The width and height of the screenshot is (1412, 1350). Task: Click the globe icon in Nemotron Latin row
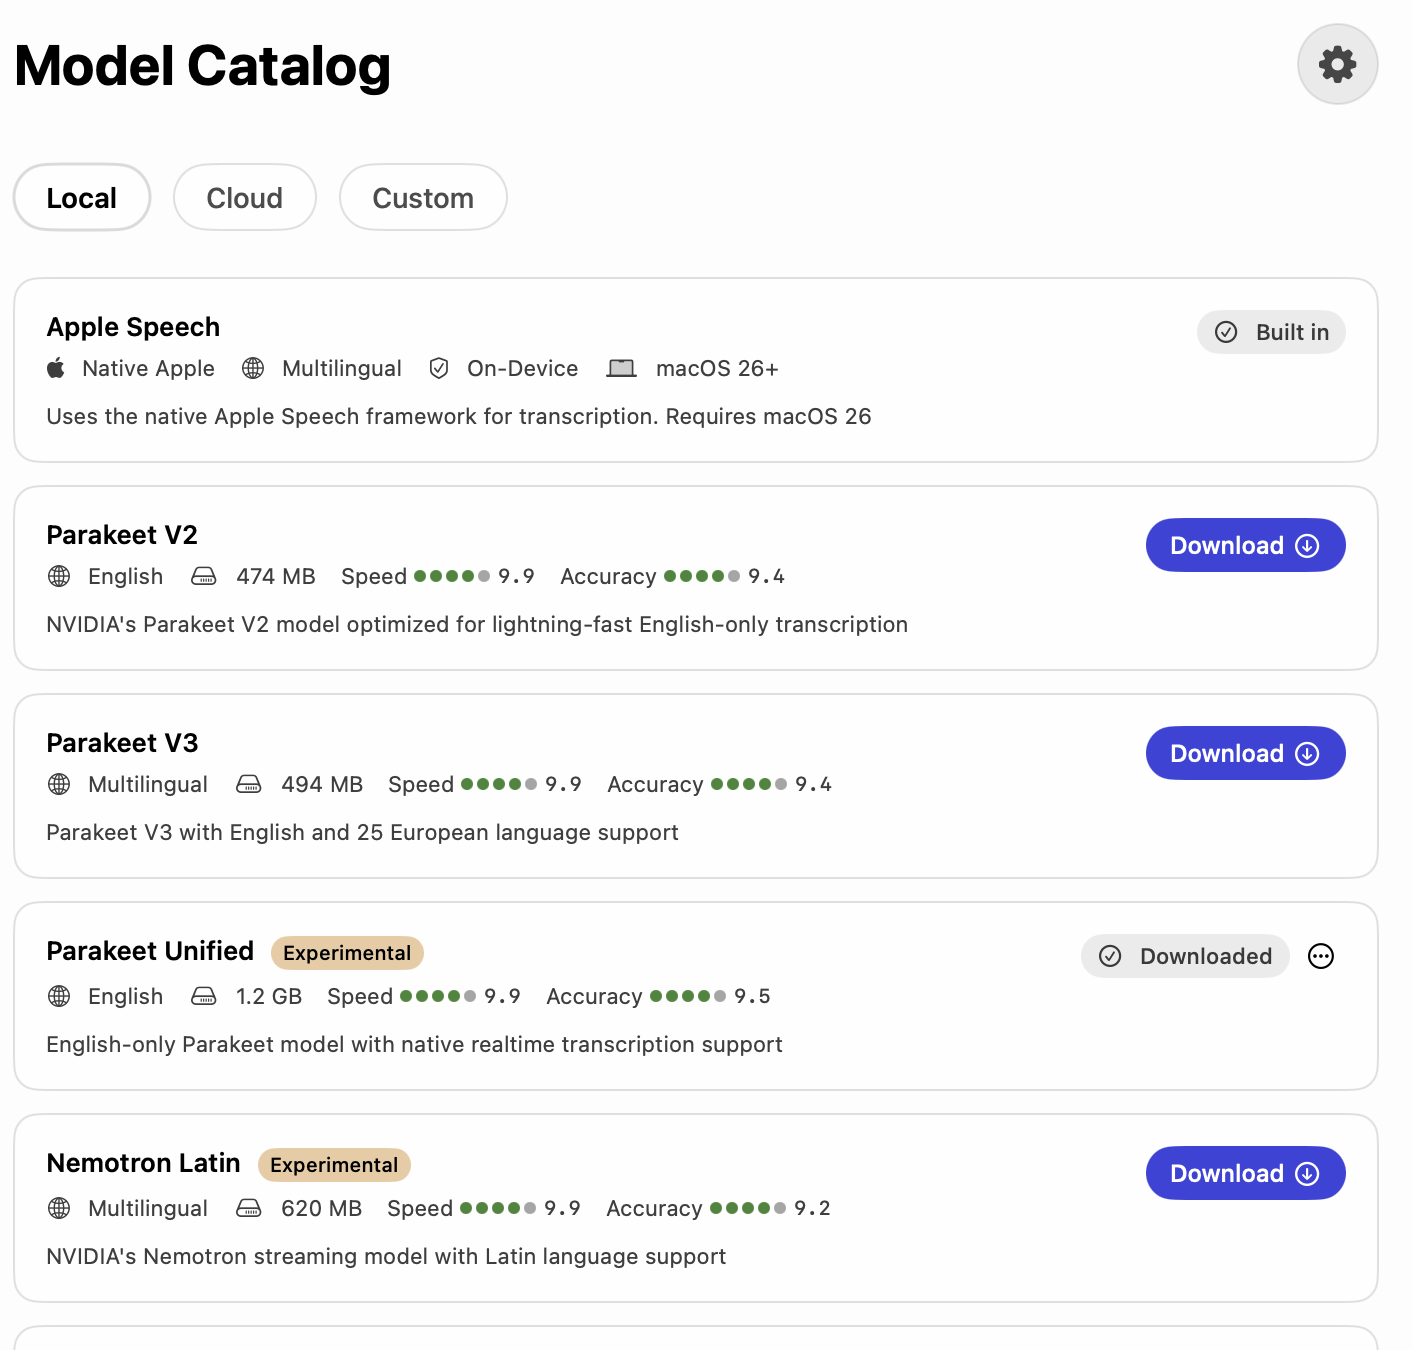[x=59, y=1208]
